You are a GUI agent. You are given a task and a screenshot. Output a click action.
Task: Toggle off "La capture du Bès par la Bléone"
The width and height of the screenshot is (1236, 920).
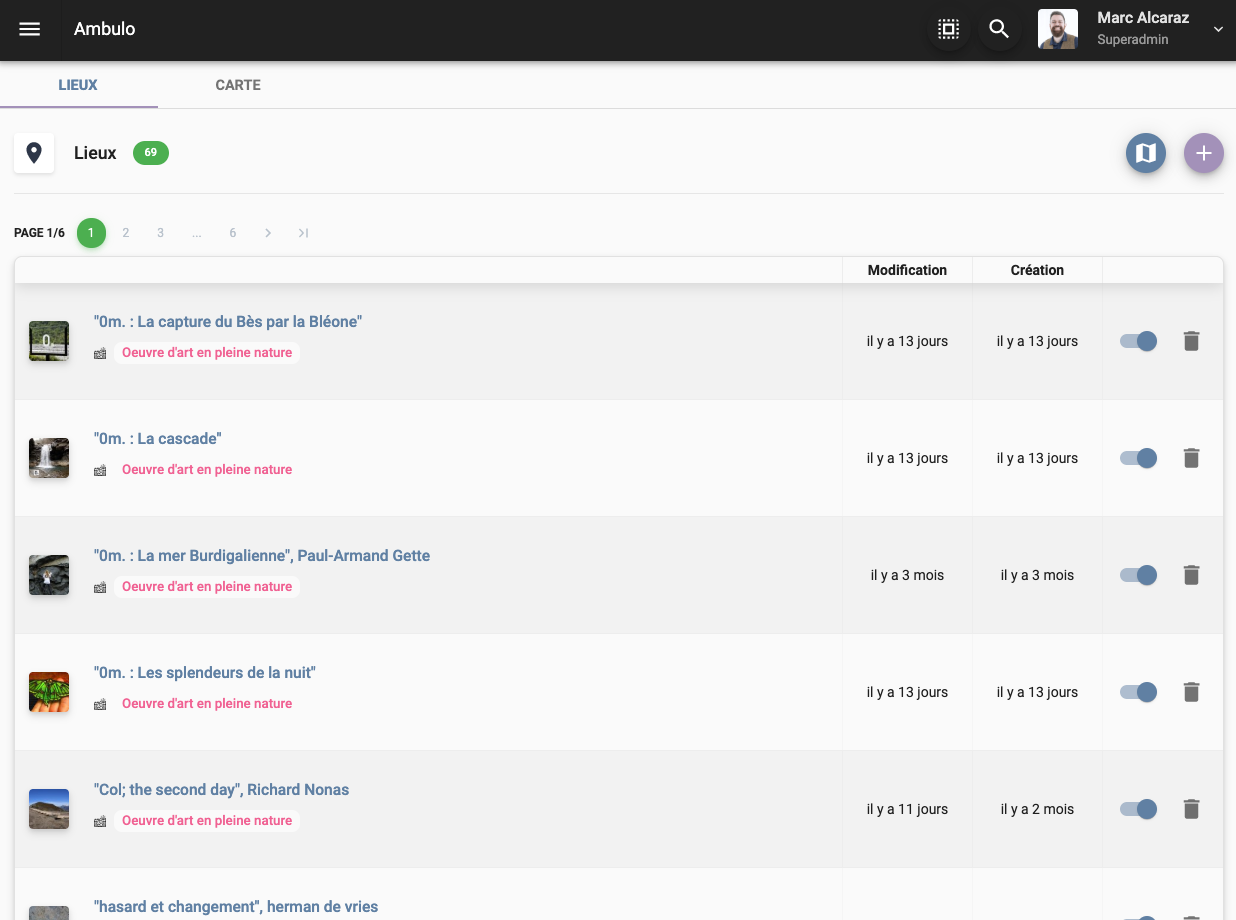point(1138,341)
